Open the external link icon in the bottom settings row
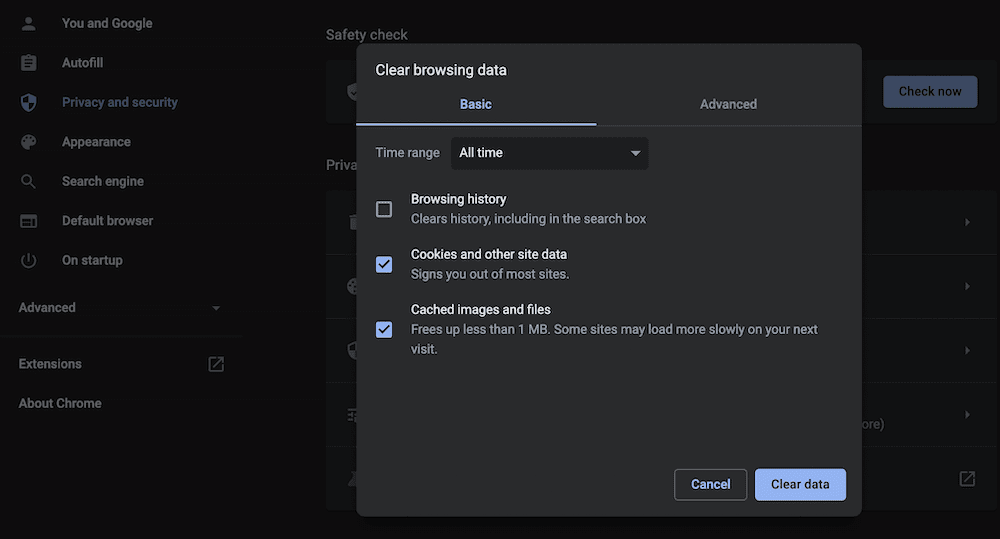Screen dimensions: 1000x539 tap(967, 478)
